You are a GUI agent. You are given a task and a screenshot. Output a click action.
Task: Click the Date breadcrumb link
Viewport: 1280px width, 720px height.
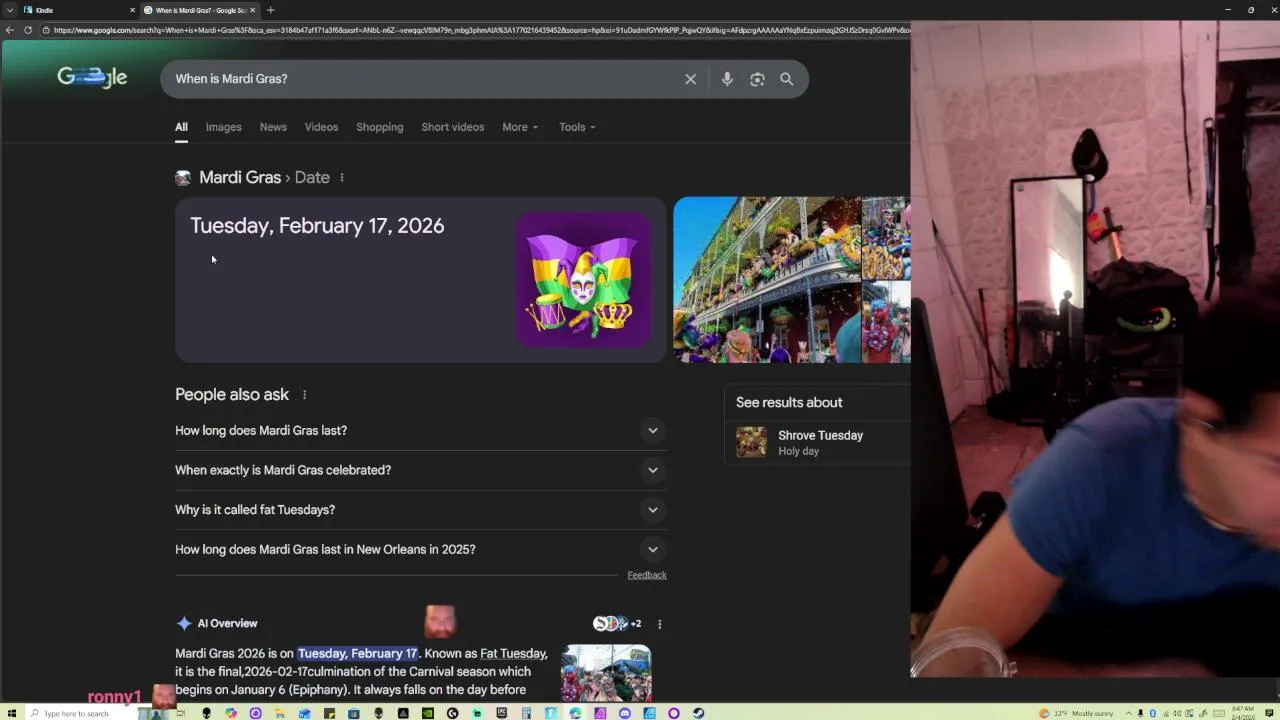312,177
